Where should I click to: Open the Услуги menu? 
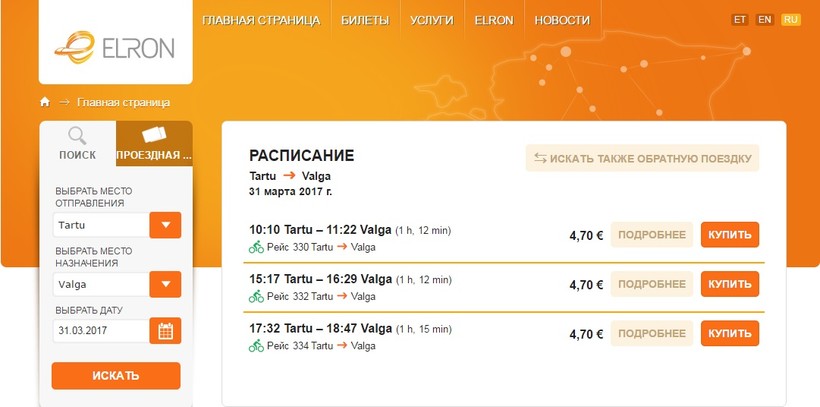431,20
